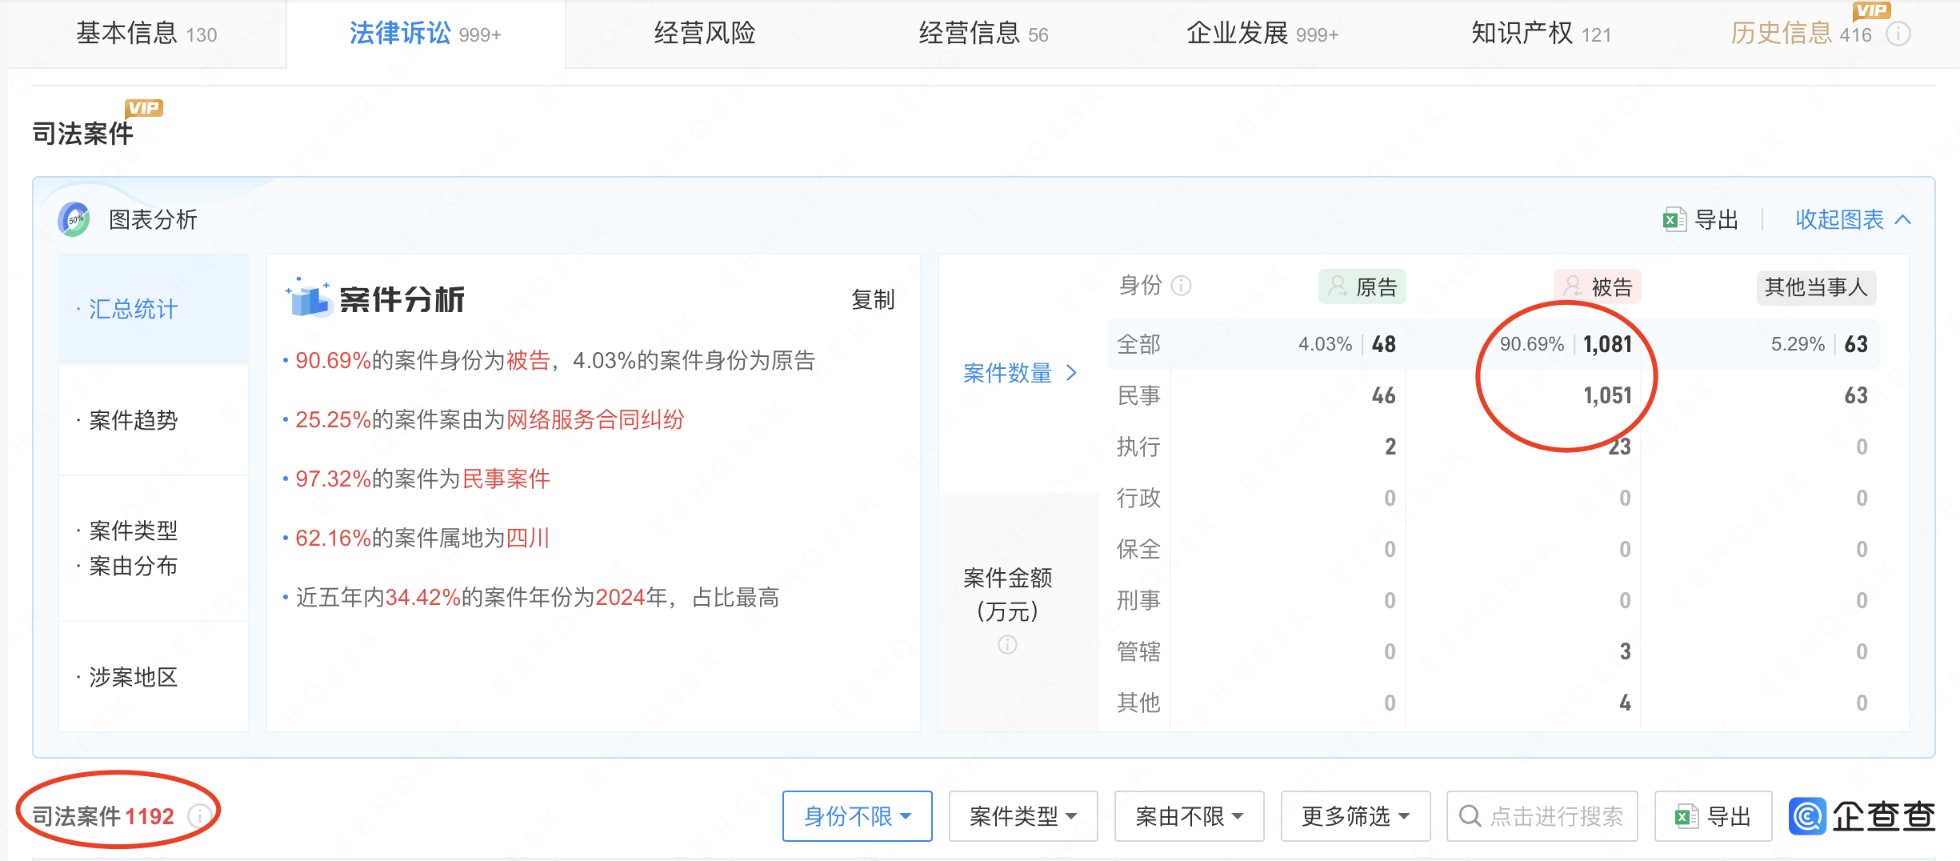Click the 其他 row label

pos(1139,702)
